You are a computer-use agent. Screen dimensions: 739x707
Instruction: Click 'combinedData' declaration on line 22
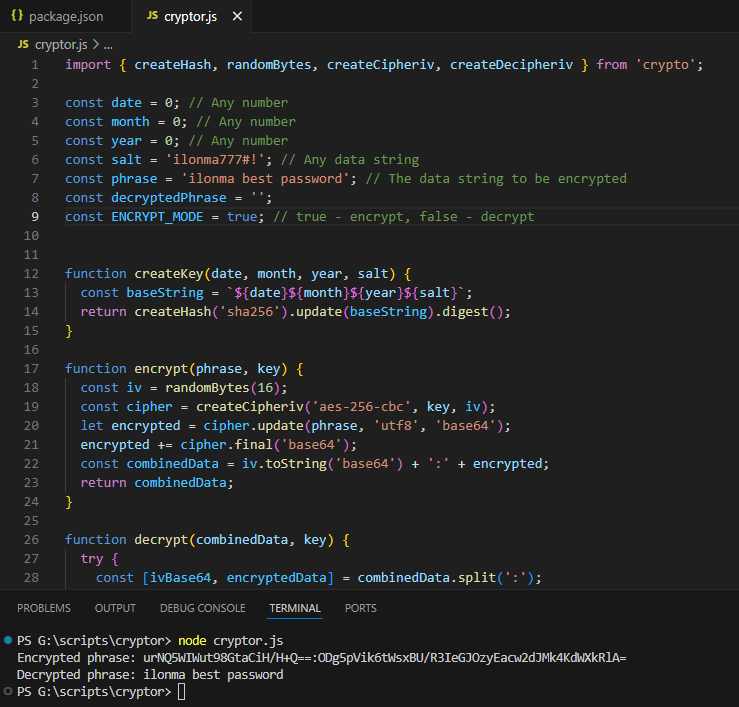(172, 464)
